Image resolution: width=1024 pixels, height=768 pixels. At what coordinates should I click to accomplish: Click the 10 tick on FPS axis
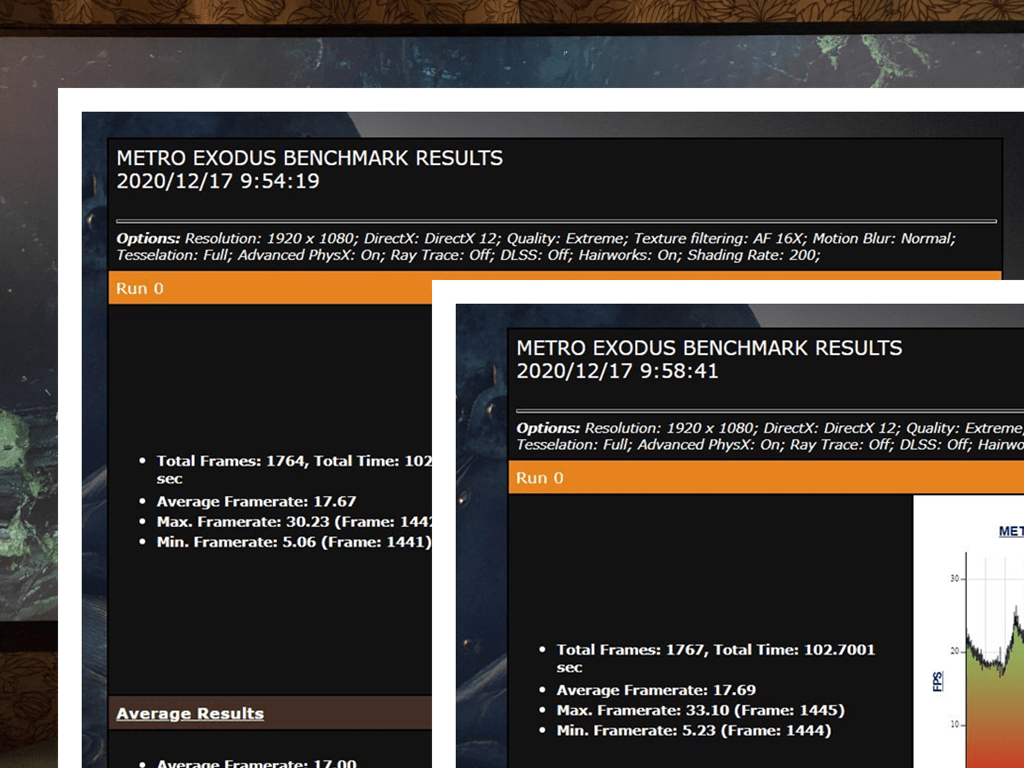[954, 724]
